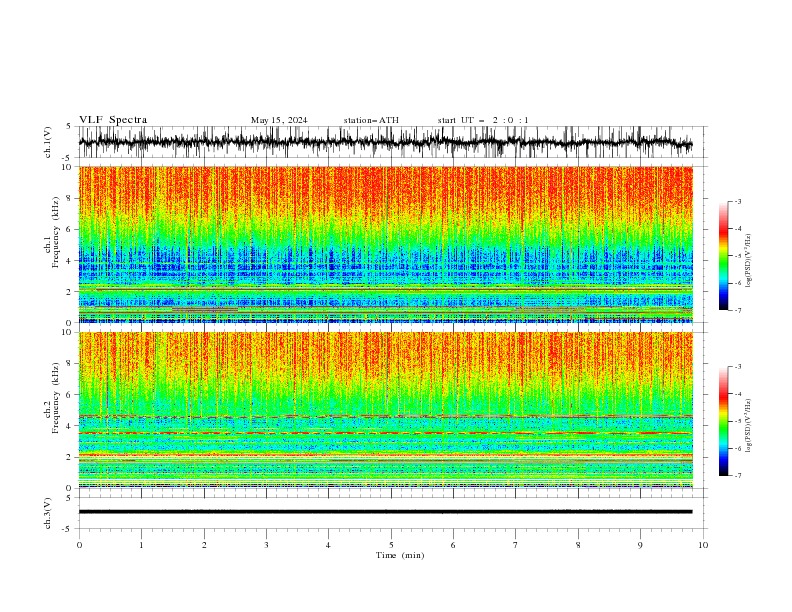Click the 'May 15, 2024' date label
Screen dimensions: 792x612
pos(279,120)
